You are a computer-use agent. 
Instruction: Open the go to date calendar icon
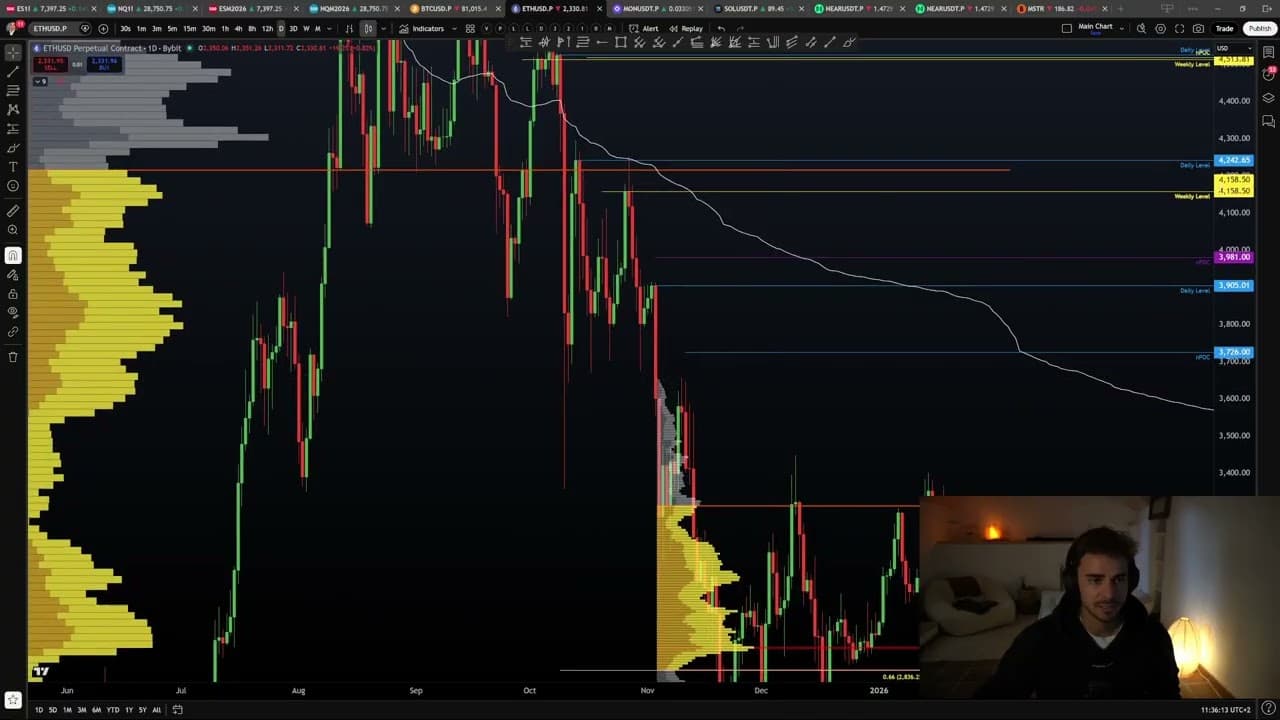177,710
